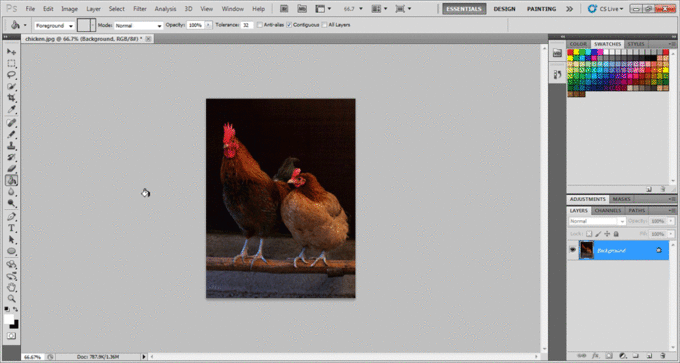The image size is (680, 363).
Task: Open the Opacity slider arrow in options bar
Action: [x=208, y=25]
